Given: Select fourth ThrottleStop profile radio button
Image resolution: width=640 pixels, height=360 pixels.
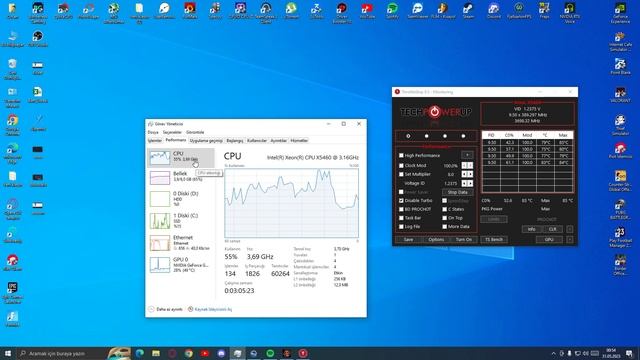Looking at the screenshot, I should click(463, 136).
